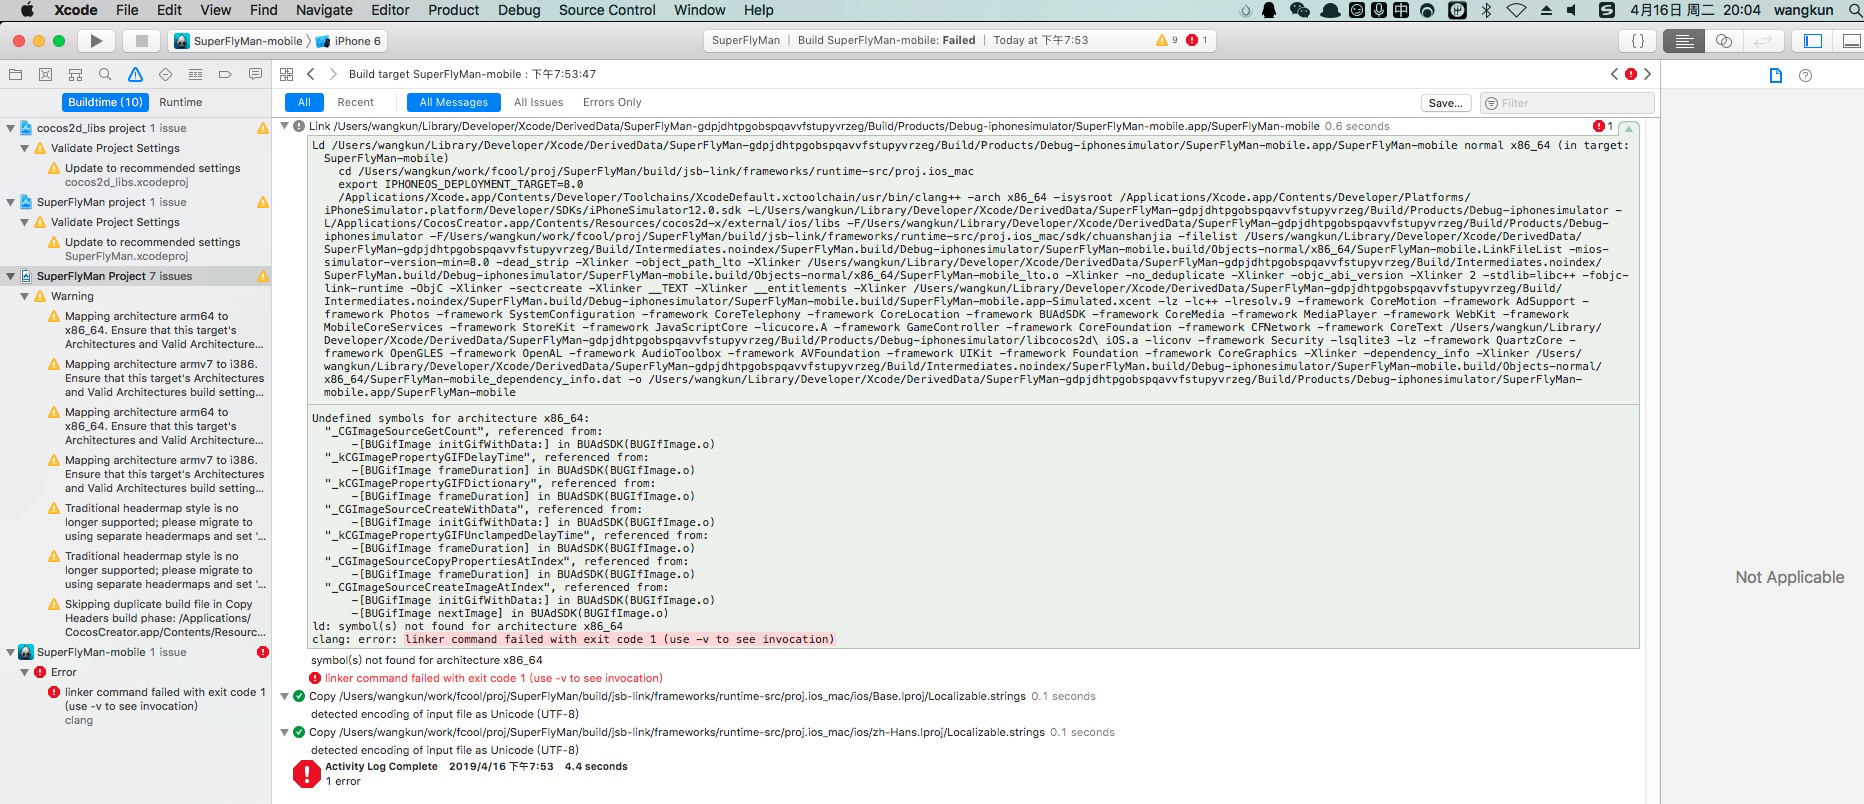This screenshot has height=804, width=1864.
Task: Open the Bluetooth status menu
Action: (x=1486, y=10)
